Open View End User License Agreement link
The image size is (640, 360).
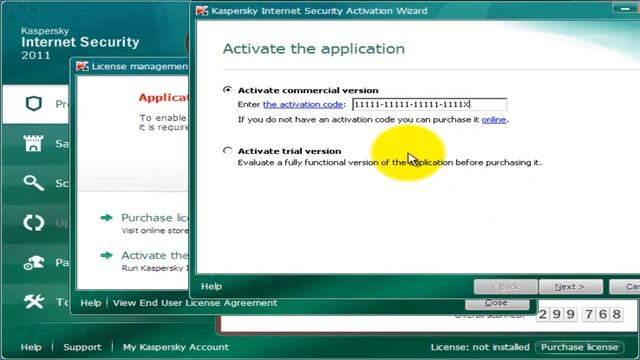195,303
